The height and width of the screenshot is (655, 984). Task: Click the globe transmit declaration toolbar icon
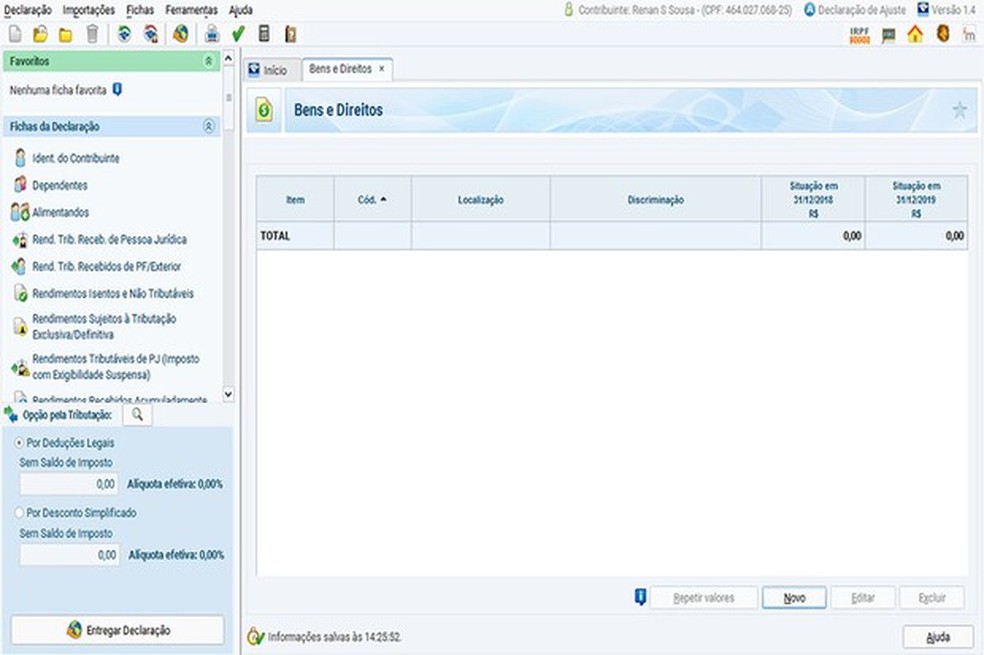tap(181, 34)
